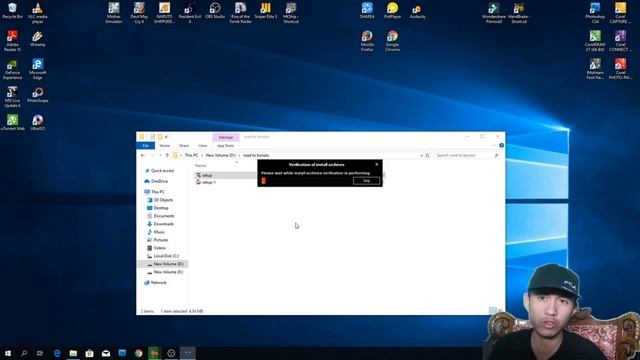Image resolution: width=640 pixels, height=360 pixels.
Task: Select the Devil May Cry 4 icon
Action: [139, 12]
